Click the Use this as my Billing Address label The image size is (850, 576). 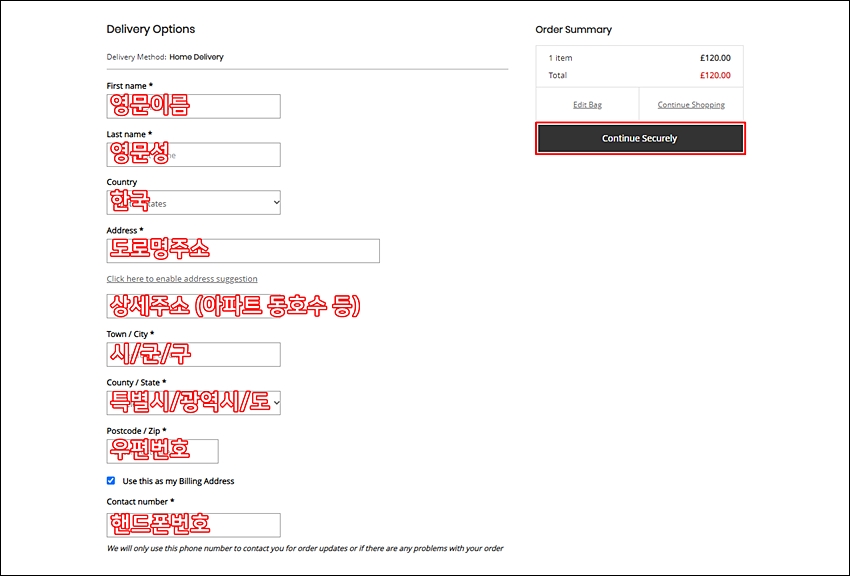click(x=178, y=481)
